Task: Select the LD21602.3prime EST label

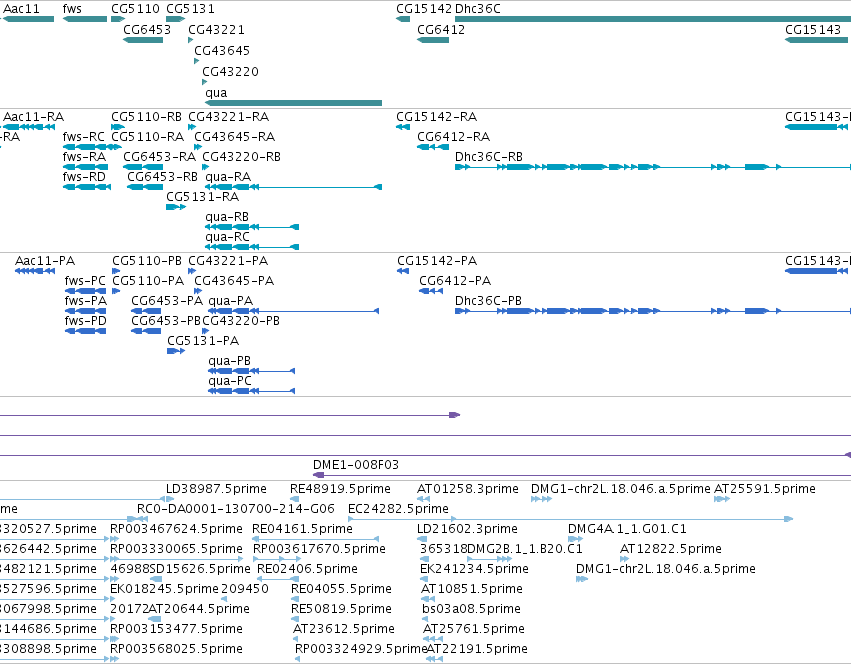Action: (467, 529)
